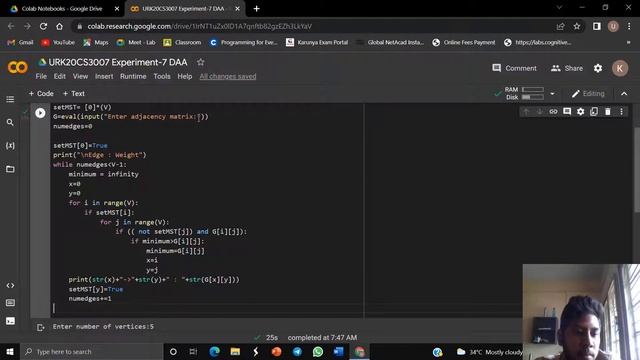Bookmark this page star icon
Viewport: 640px width, 360px height.
coord(577,26)
